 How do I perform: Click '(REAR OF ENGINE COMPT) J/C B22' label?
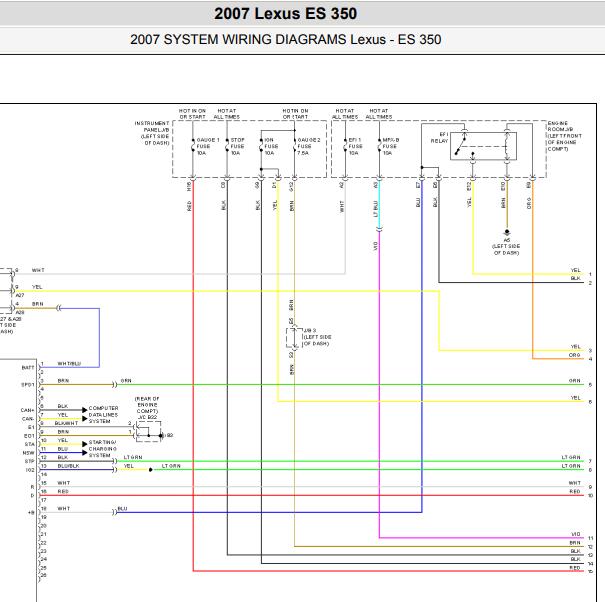pos(147,408)
